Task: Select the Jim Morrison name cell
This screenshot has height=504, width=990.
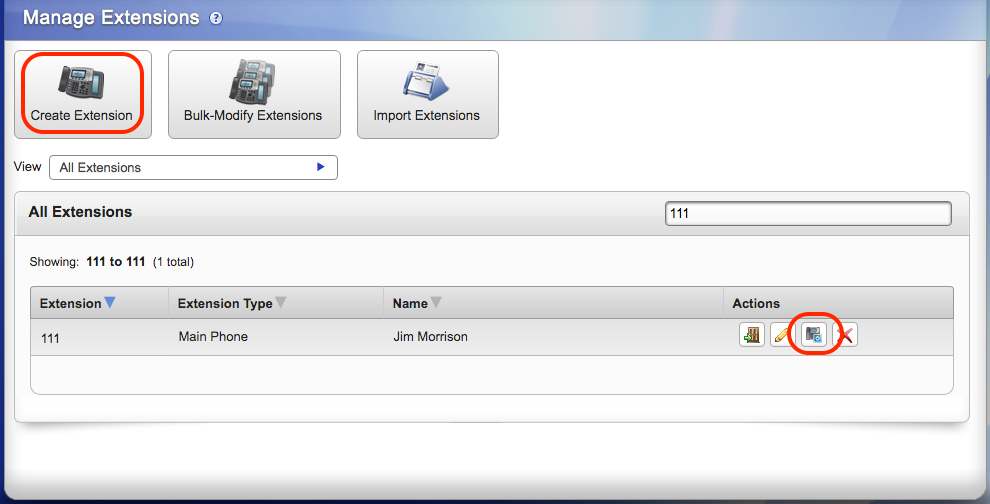Action: click(553, 337)
